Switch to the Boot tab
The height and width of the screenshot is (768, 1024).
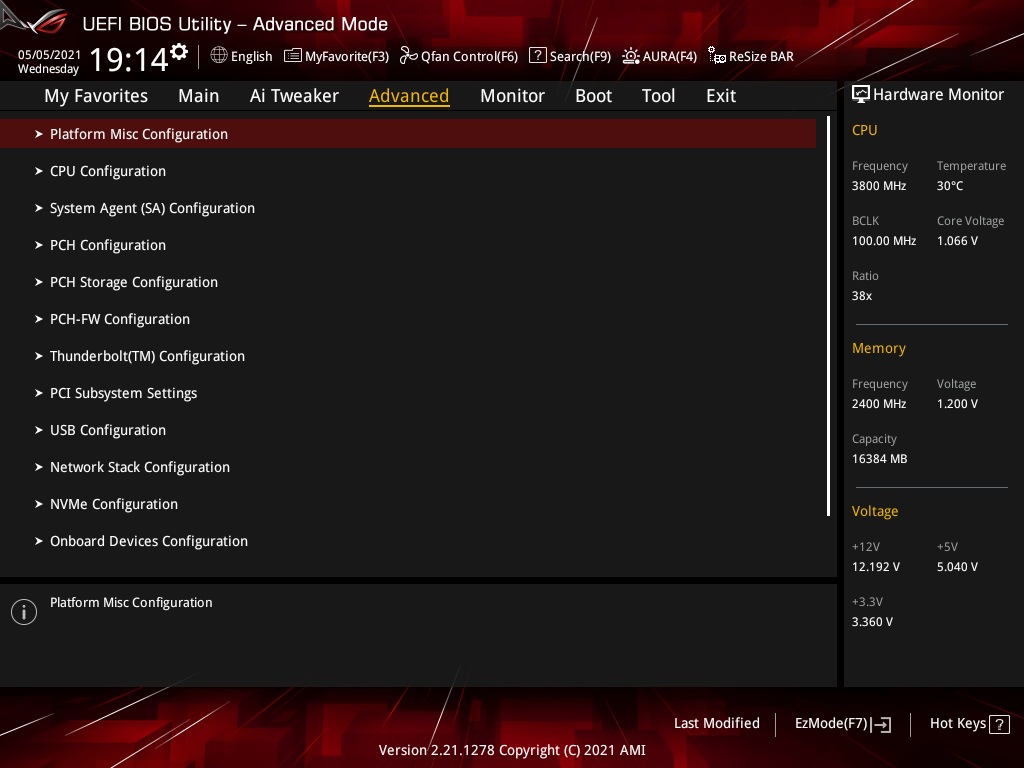click(x=593, y=96)
